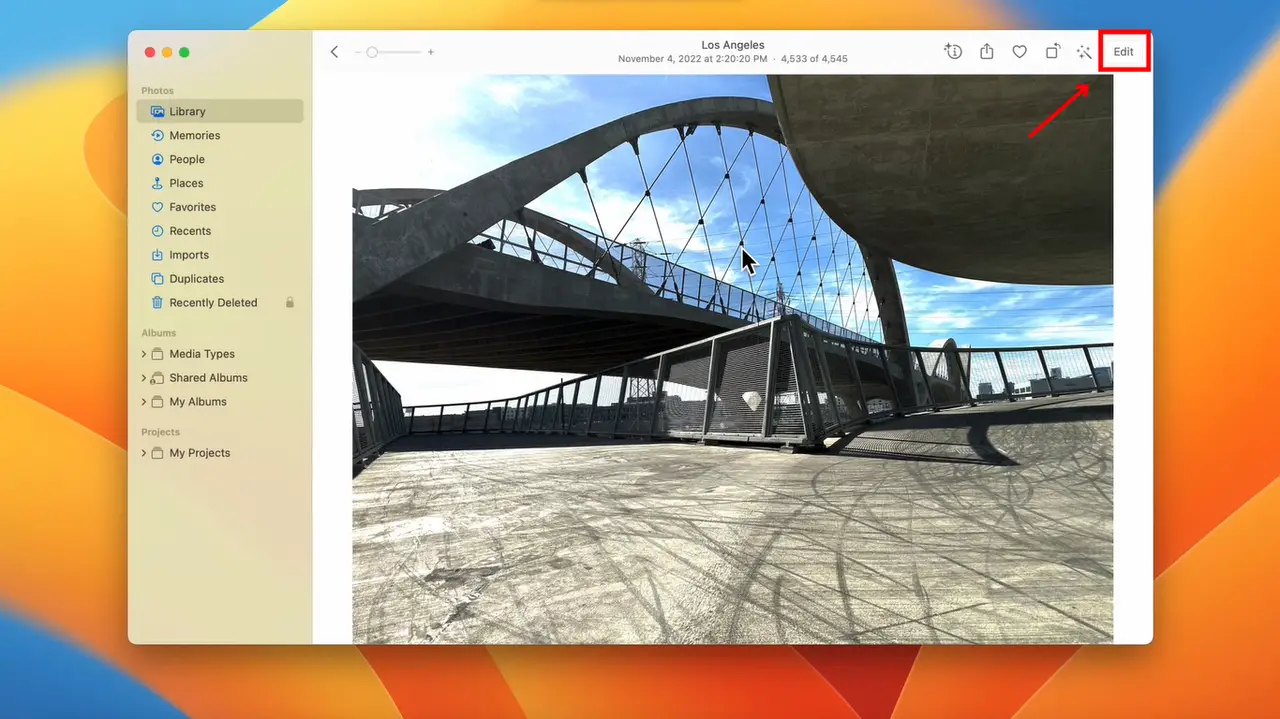Unlock the Recently Deleted album
This screenshot has height=719, width=1280.
coord(291,302)
